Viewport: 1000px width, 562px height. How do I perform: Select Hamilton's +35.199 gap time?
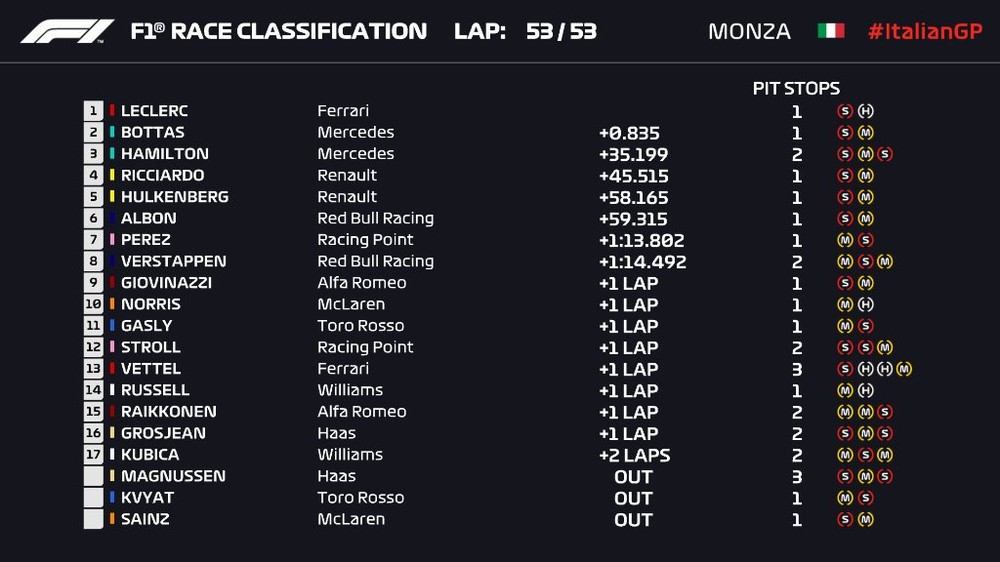pos(633,155)
